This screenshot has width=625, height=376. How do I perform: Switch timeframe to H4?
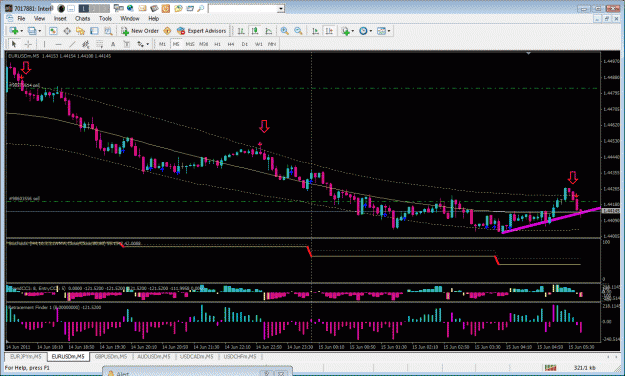[231, 44]
